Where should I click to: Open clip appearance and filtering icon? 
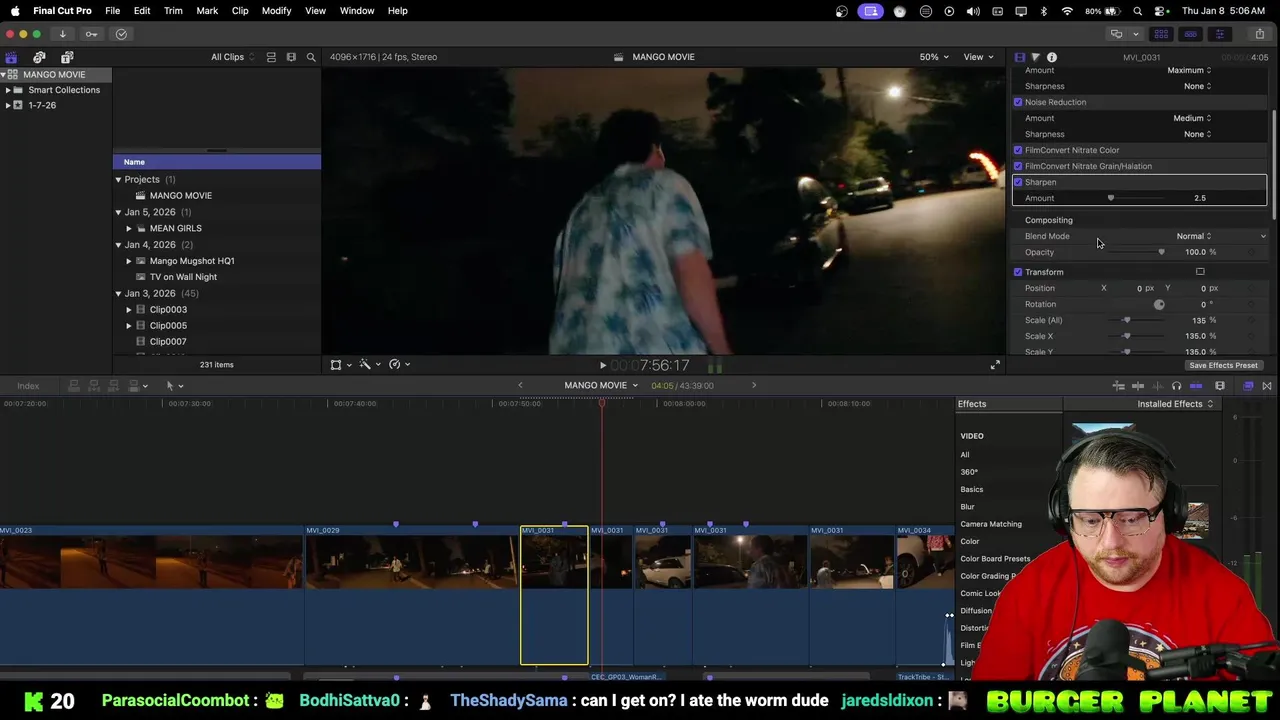coord(291,57)
